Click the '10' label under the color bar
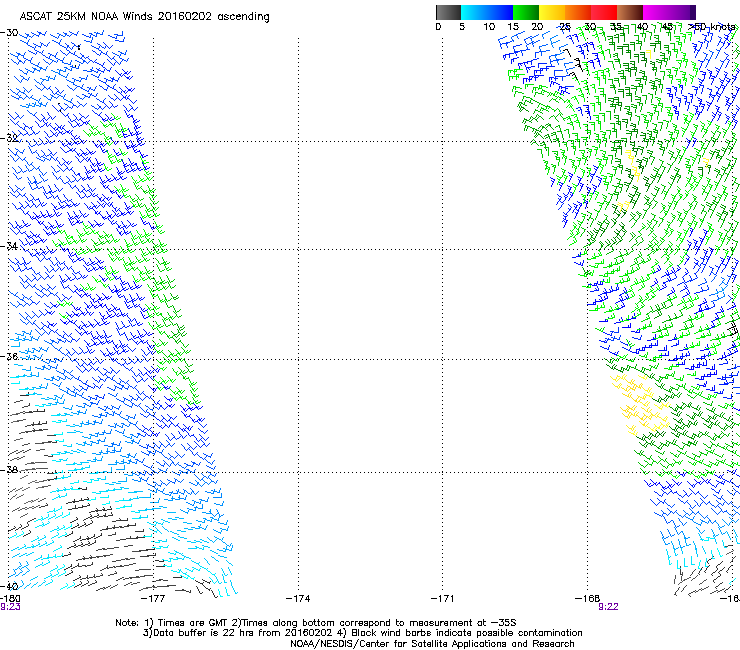The image size is (740, 650). 489,27
